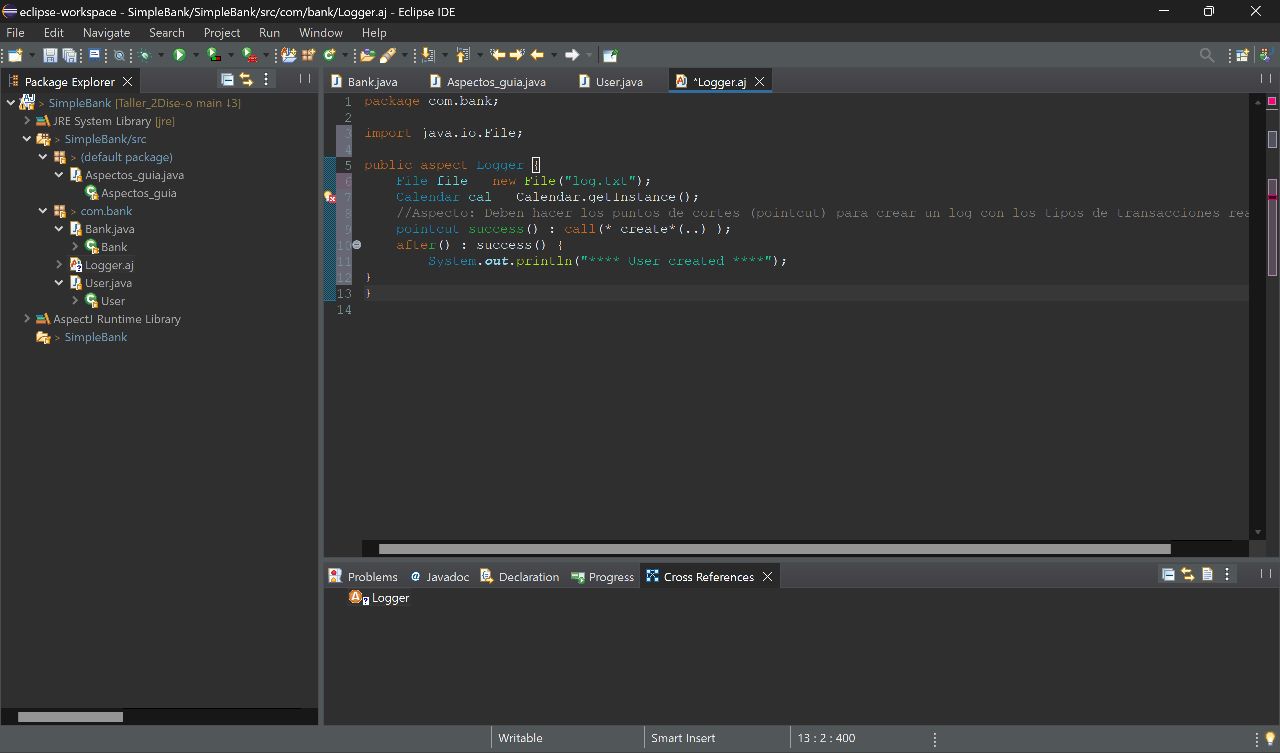Toggle Link with Editor in Cross References view
The height and width of the screenshot is (753, 1280).
(x=1187, y=574)
